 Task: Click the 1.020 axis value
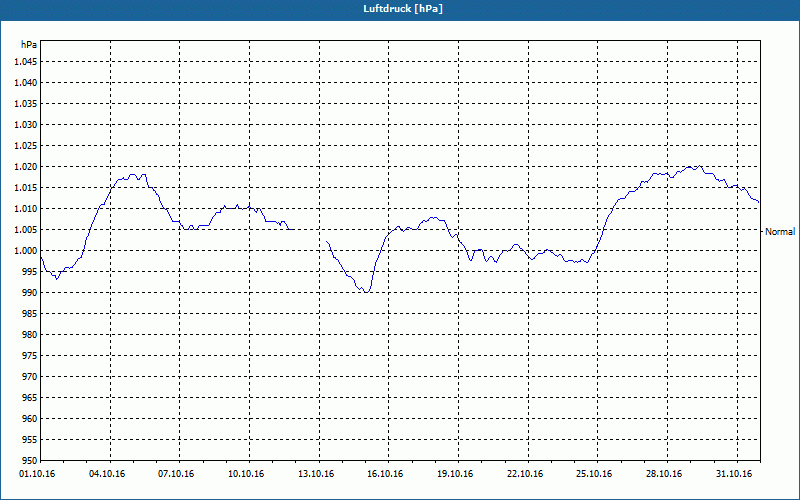pyautogui.click(x=26, y=167)
